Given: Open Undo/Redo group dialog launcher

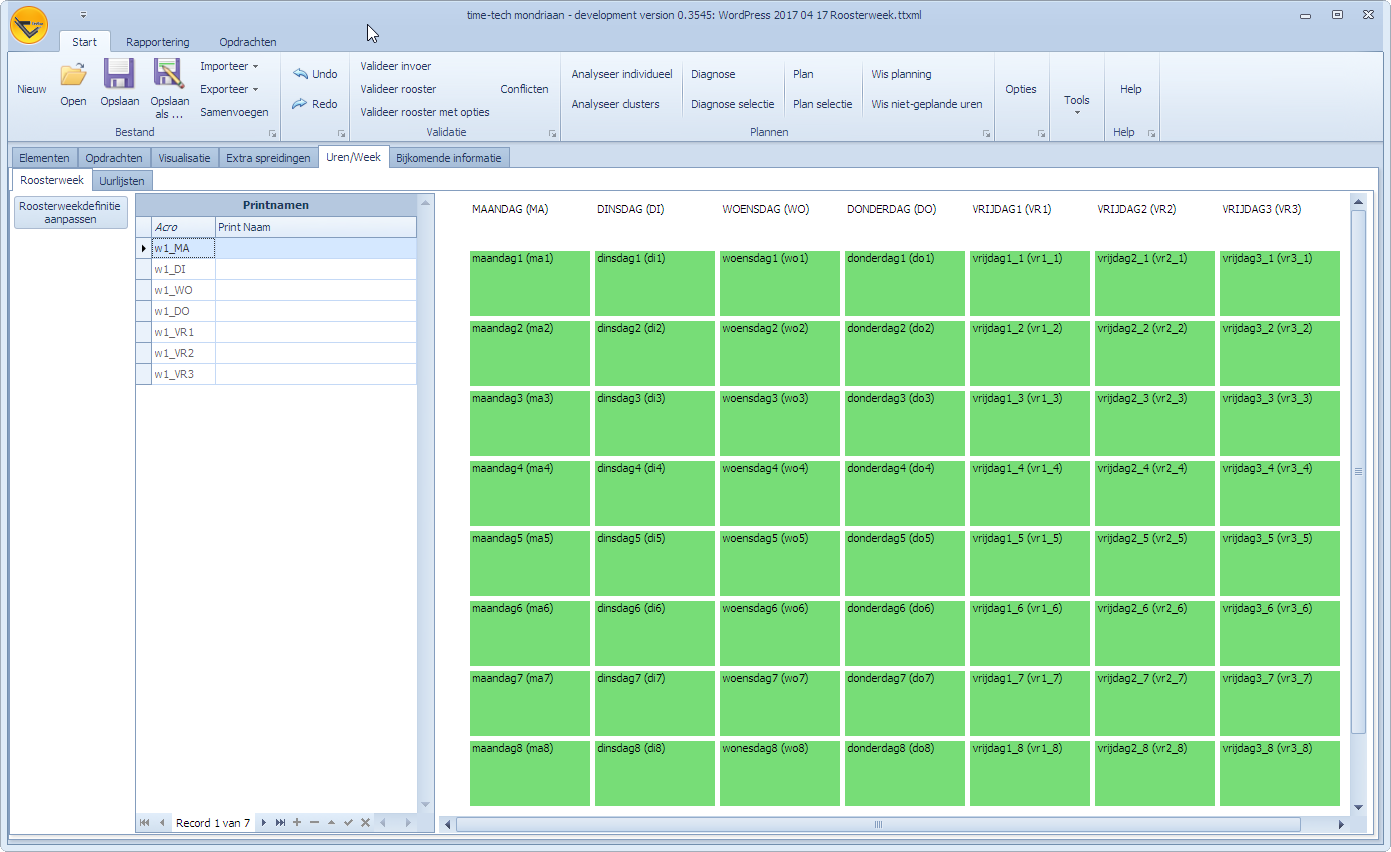Looking at the screenshot, I should coord(341,133).
